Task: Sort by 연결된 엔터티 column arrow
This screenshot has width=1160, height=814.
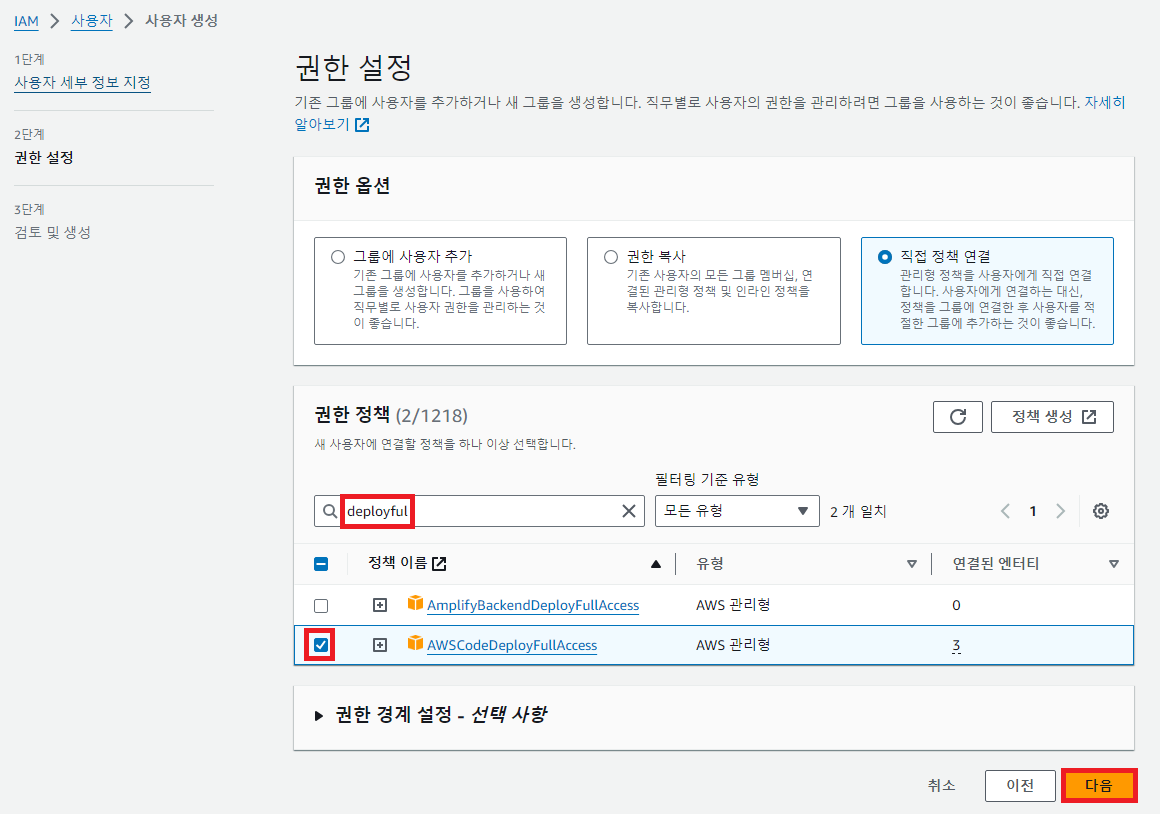Action: click(x=1113, y=564)
